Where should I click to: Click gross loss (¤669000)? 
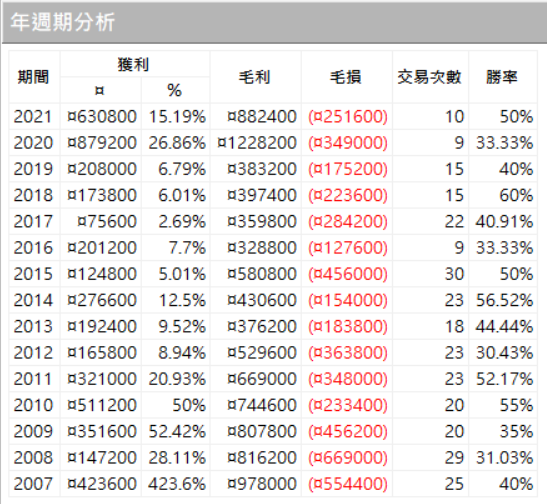[348, 458]
